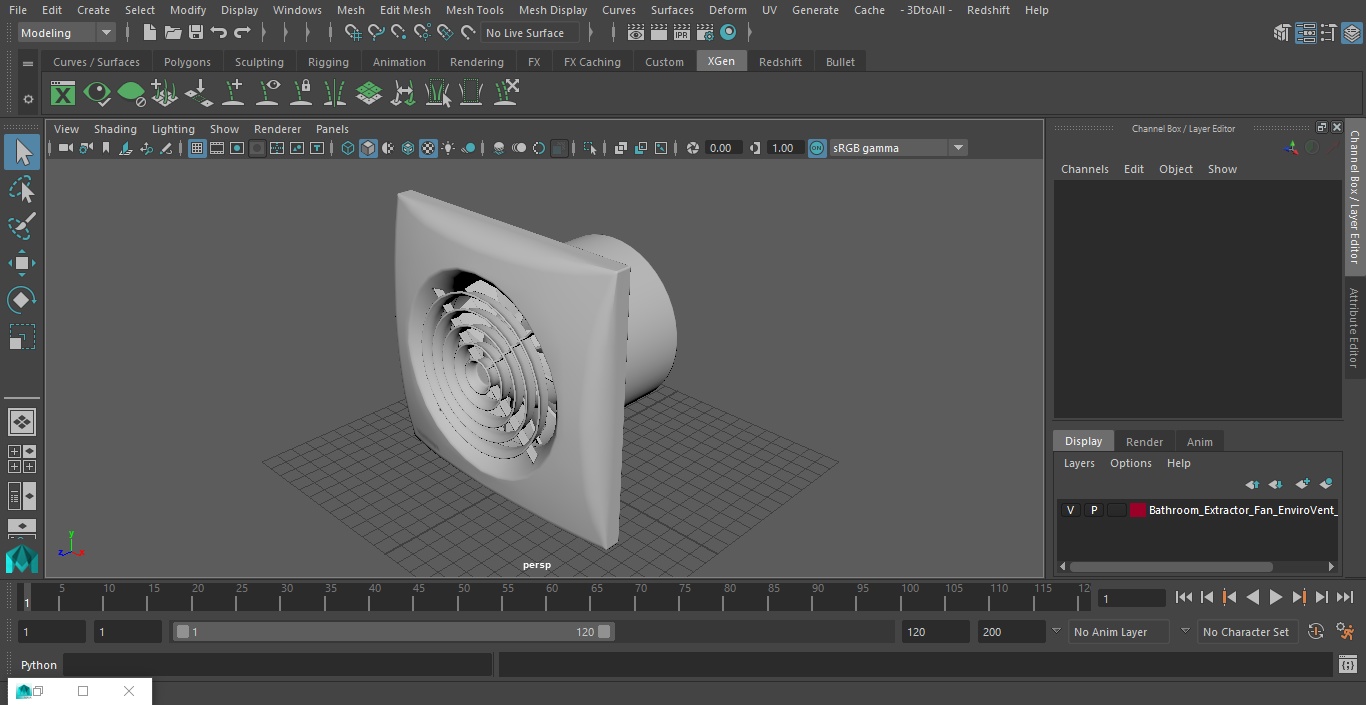Click the Hypershade sphere icon
1366x705 pixels.
coord(728,33)
